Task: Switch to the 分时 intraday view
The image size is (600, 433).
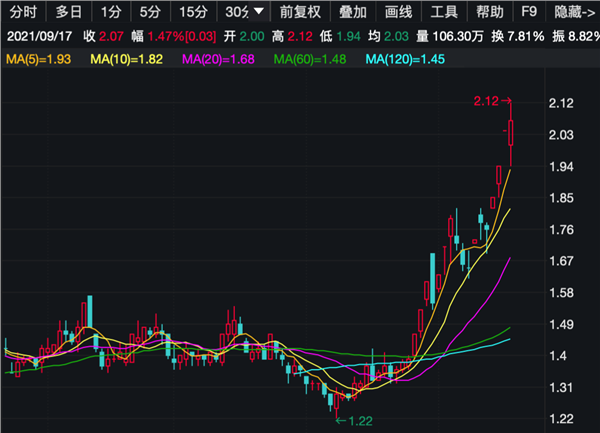Action: [x=23, y=12]
